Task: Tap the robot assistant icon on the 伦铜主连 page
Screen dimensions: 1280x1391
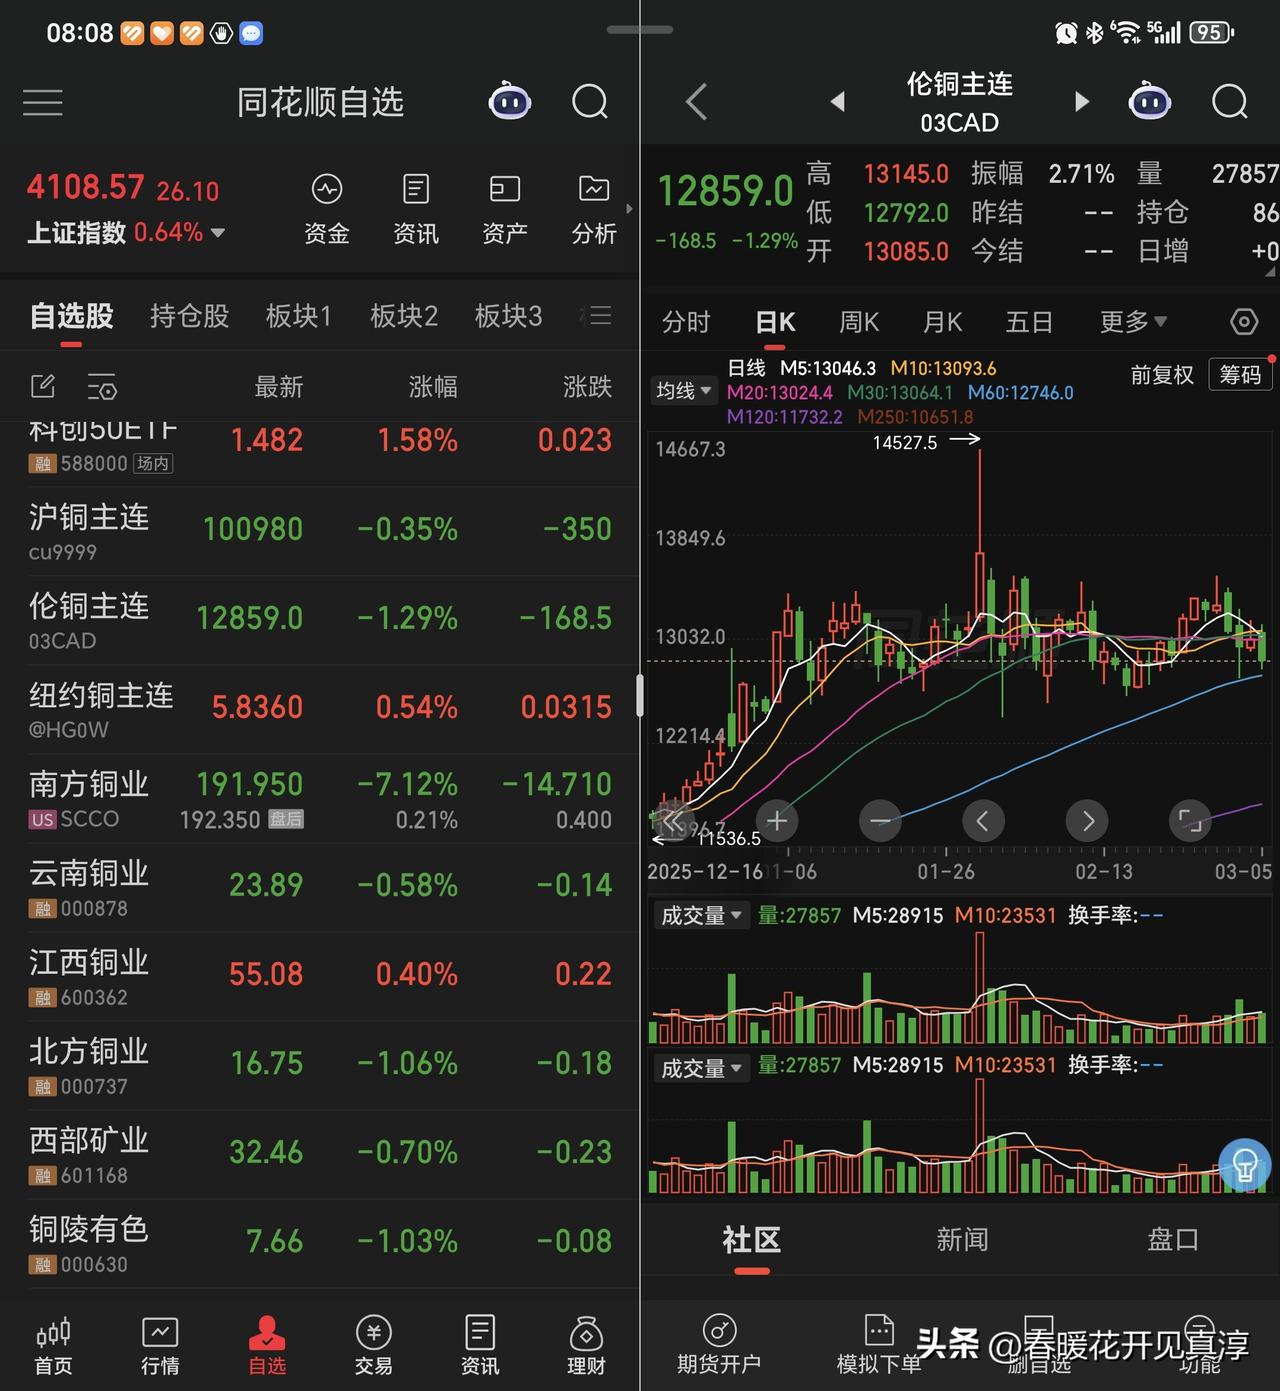Action: (1149, 101)
